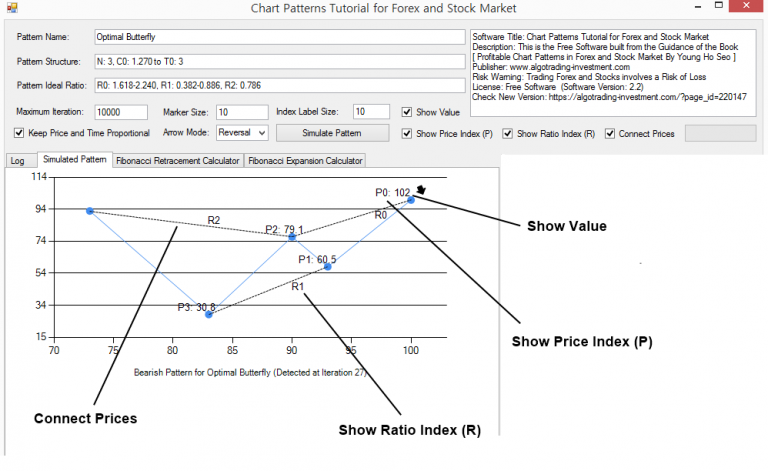
Task: Open the Fibonacci Expansion Calculator tab
Action: pos(305,161)
